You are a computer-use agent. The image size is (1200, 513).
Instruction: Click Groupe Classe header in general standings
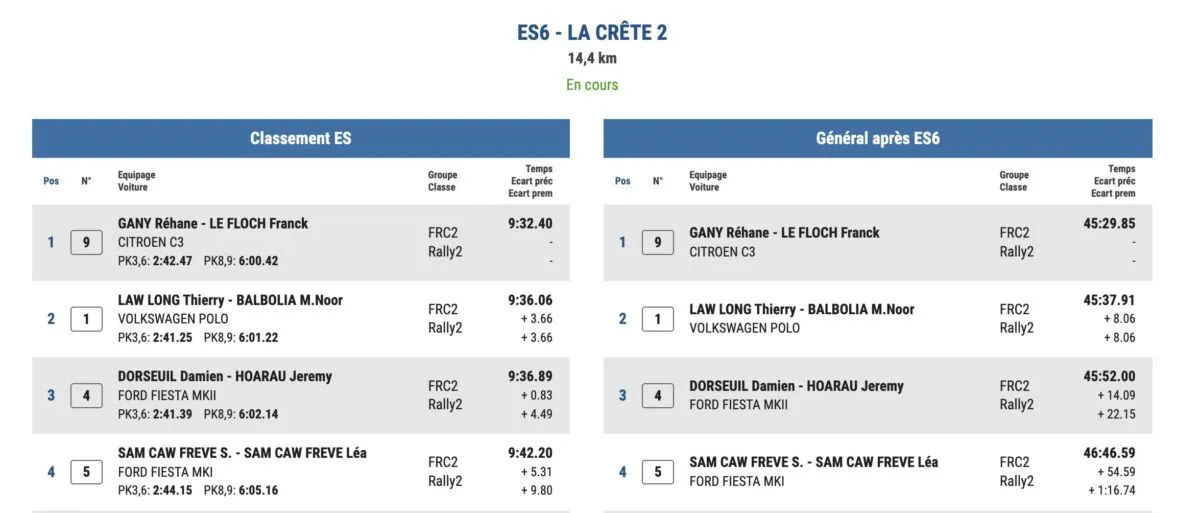[x=1013, y=181]
